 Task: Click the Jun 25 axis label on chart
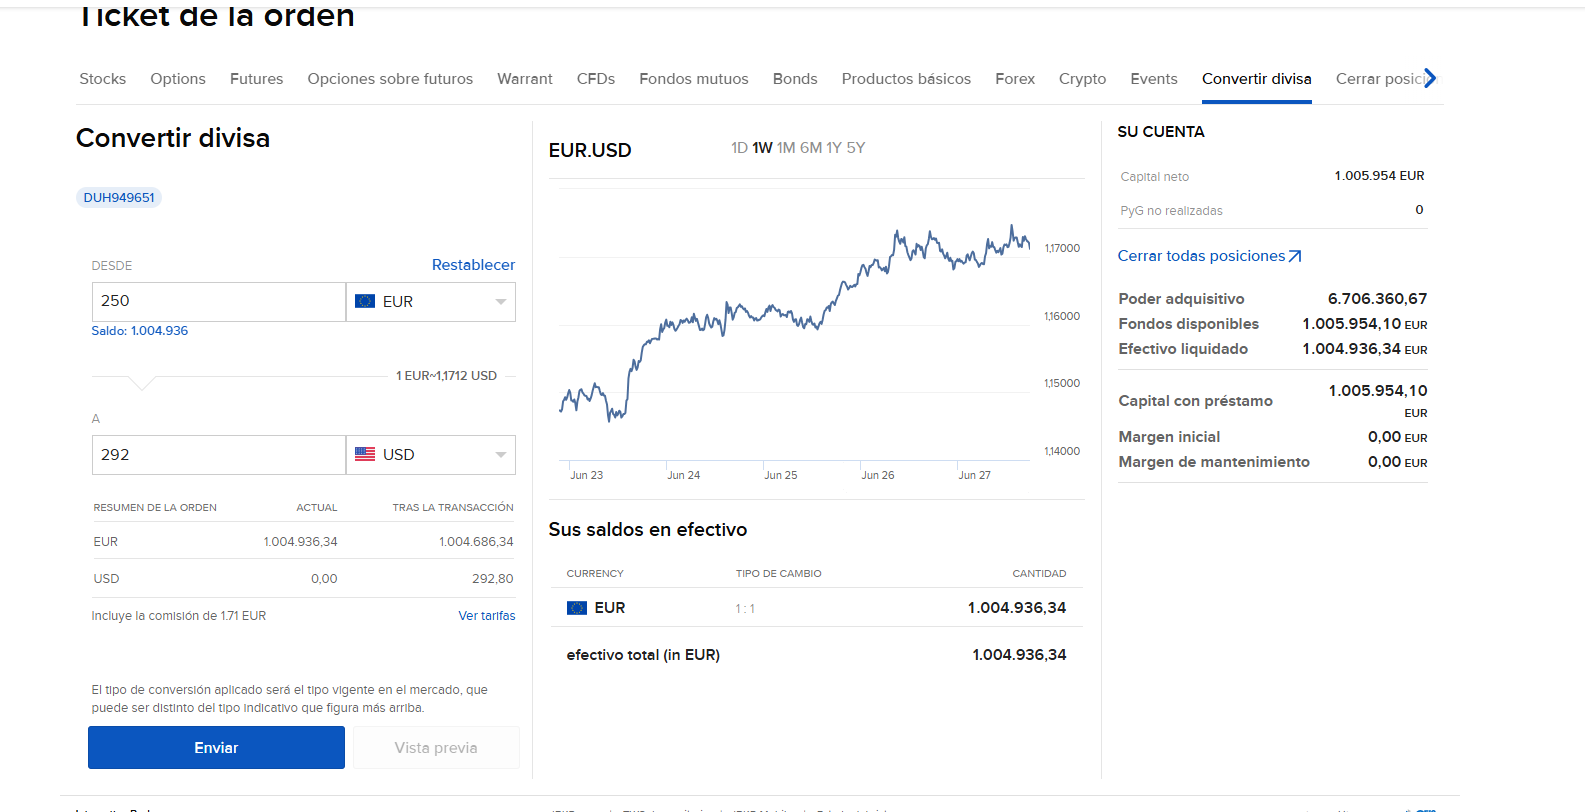(781, 475)
